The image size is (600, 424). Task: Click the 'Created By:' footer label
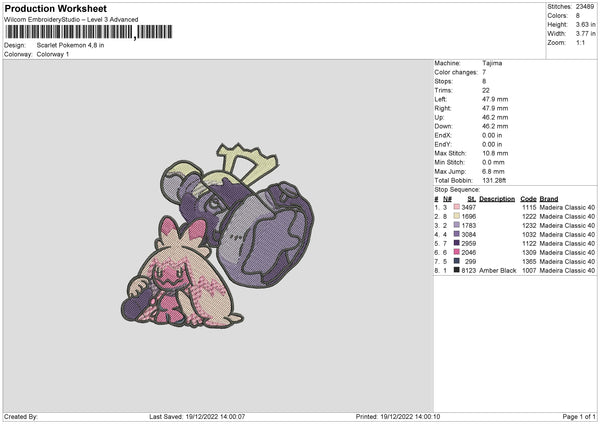pos(21,416)
